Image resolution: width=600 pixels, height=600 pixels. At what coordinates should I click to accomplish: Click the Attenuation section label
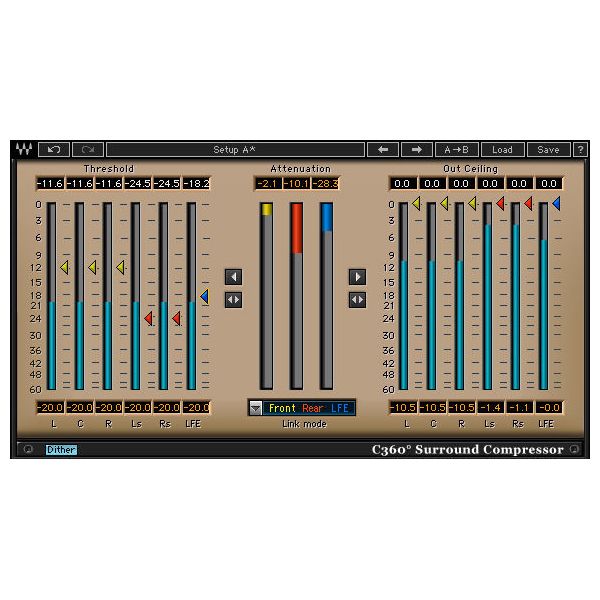(x=300, y=169)
